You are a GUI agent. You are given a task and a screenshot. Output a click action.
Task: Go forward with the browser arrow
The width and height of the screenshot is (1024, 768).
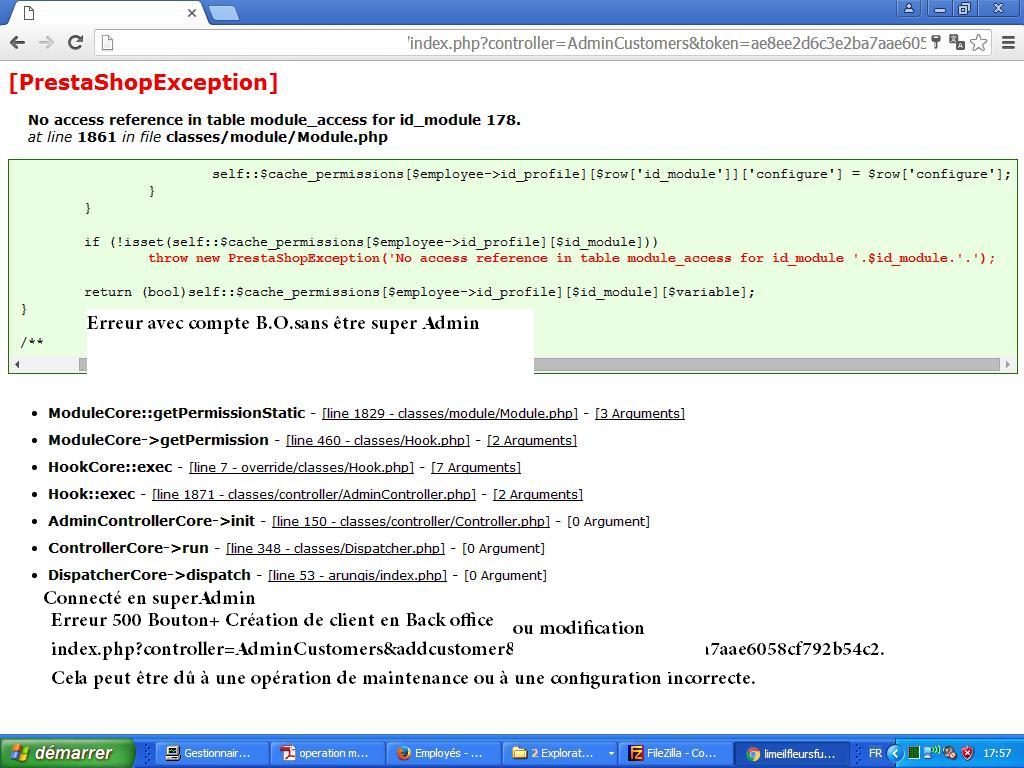46,43
